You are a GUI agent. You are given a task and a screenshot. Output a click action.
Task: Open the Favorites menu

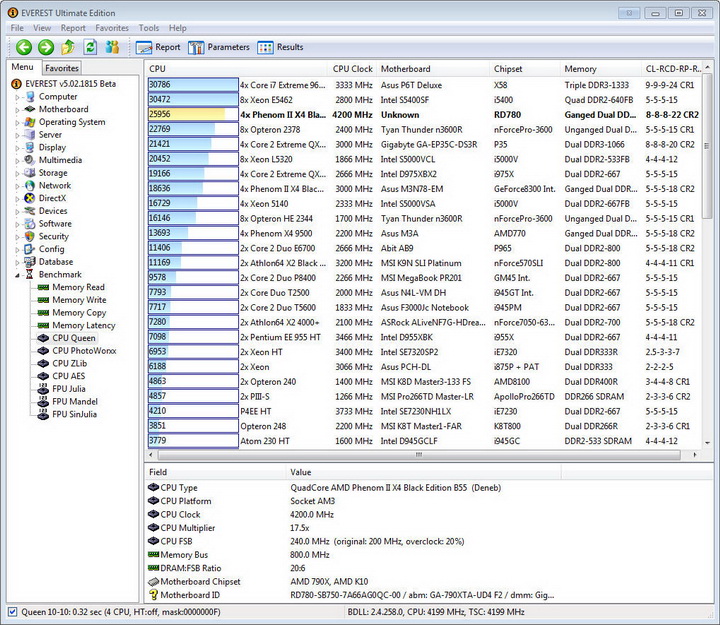click(112, 28)
